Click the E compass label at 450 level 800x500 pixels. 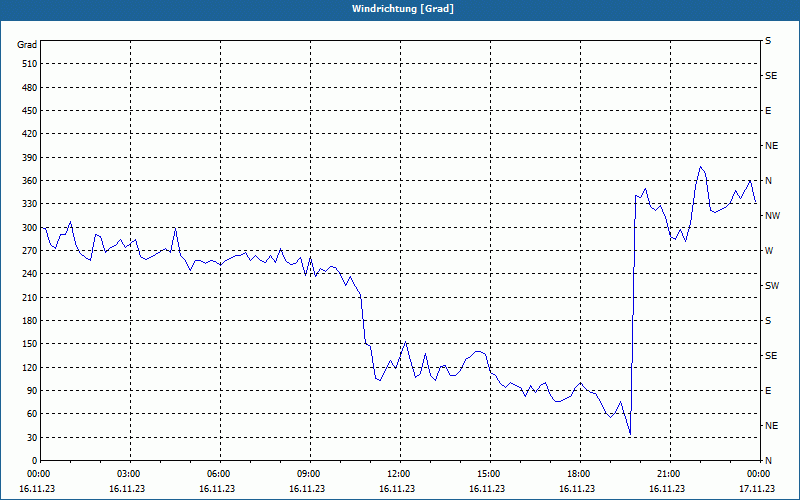[768, 111]
